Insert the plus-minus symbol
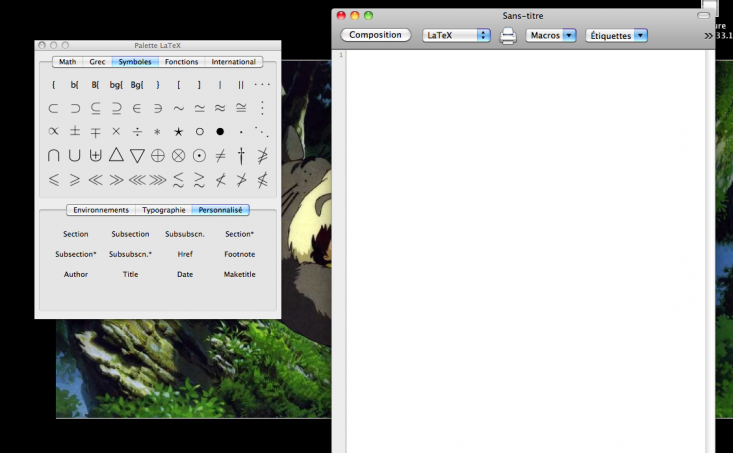 [74, 132]
